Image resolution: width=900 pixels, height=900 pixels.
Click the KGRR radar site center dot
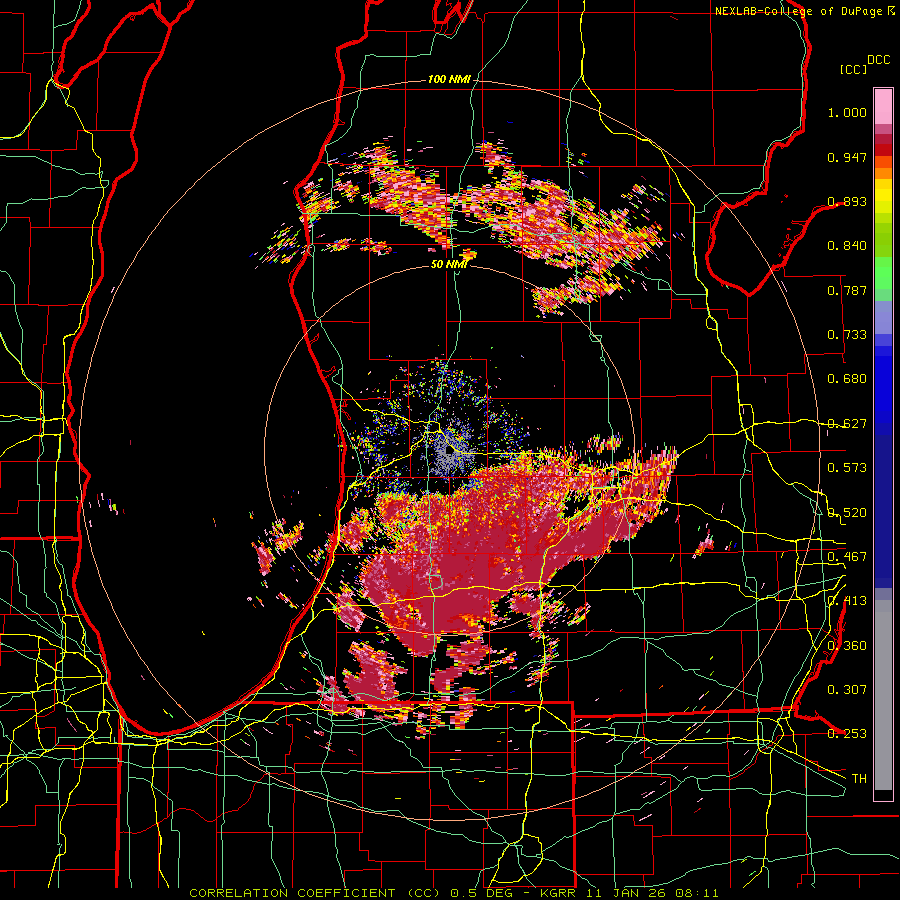pyautogui.click(x=449, y=451)
